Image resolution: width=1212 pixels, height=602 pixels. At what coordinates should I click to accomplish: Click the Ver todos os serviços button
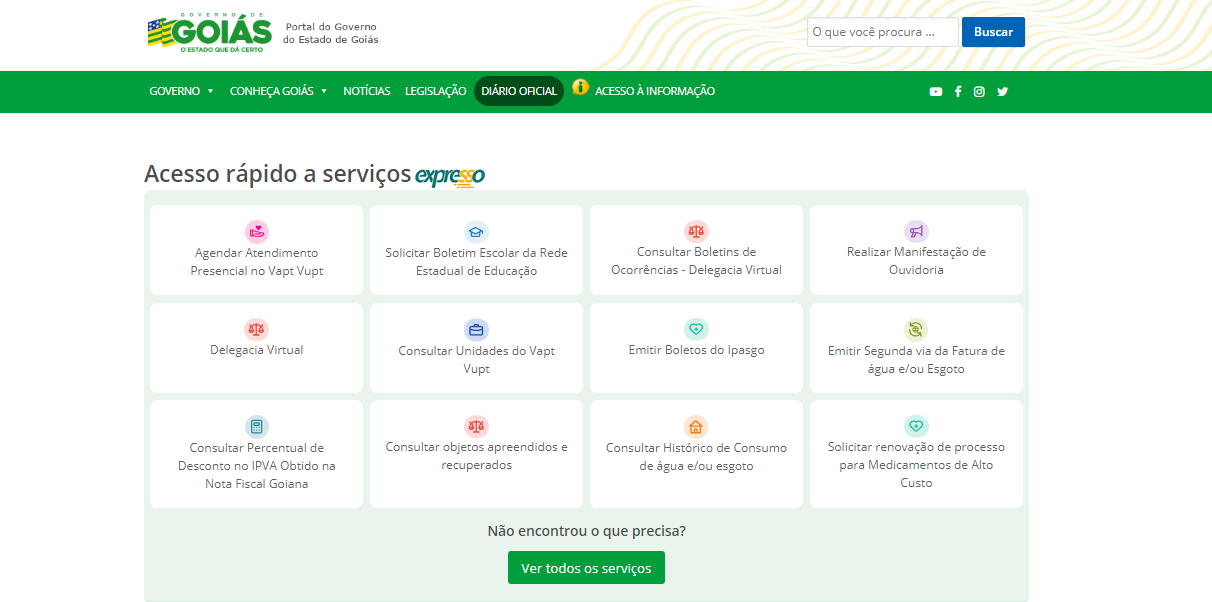tap(586, 567)
